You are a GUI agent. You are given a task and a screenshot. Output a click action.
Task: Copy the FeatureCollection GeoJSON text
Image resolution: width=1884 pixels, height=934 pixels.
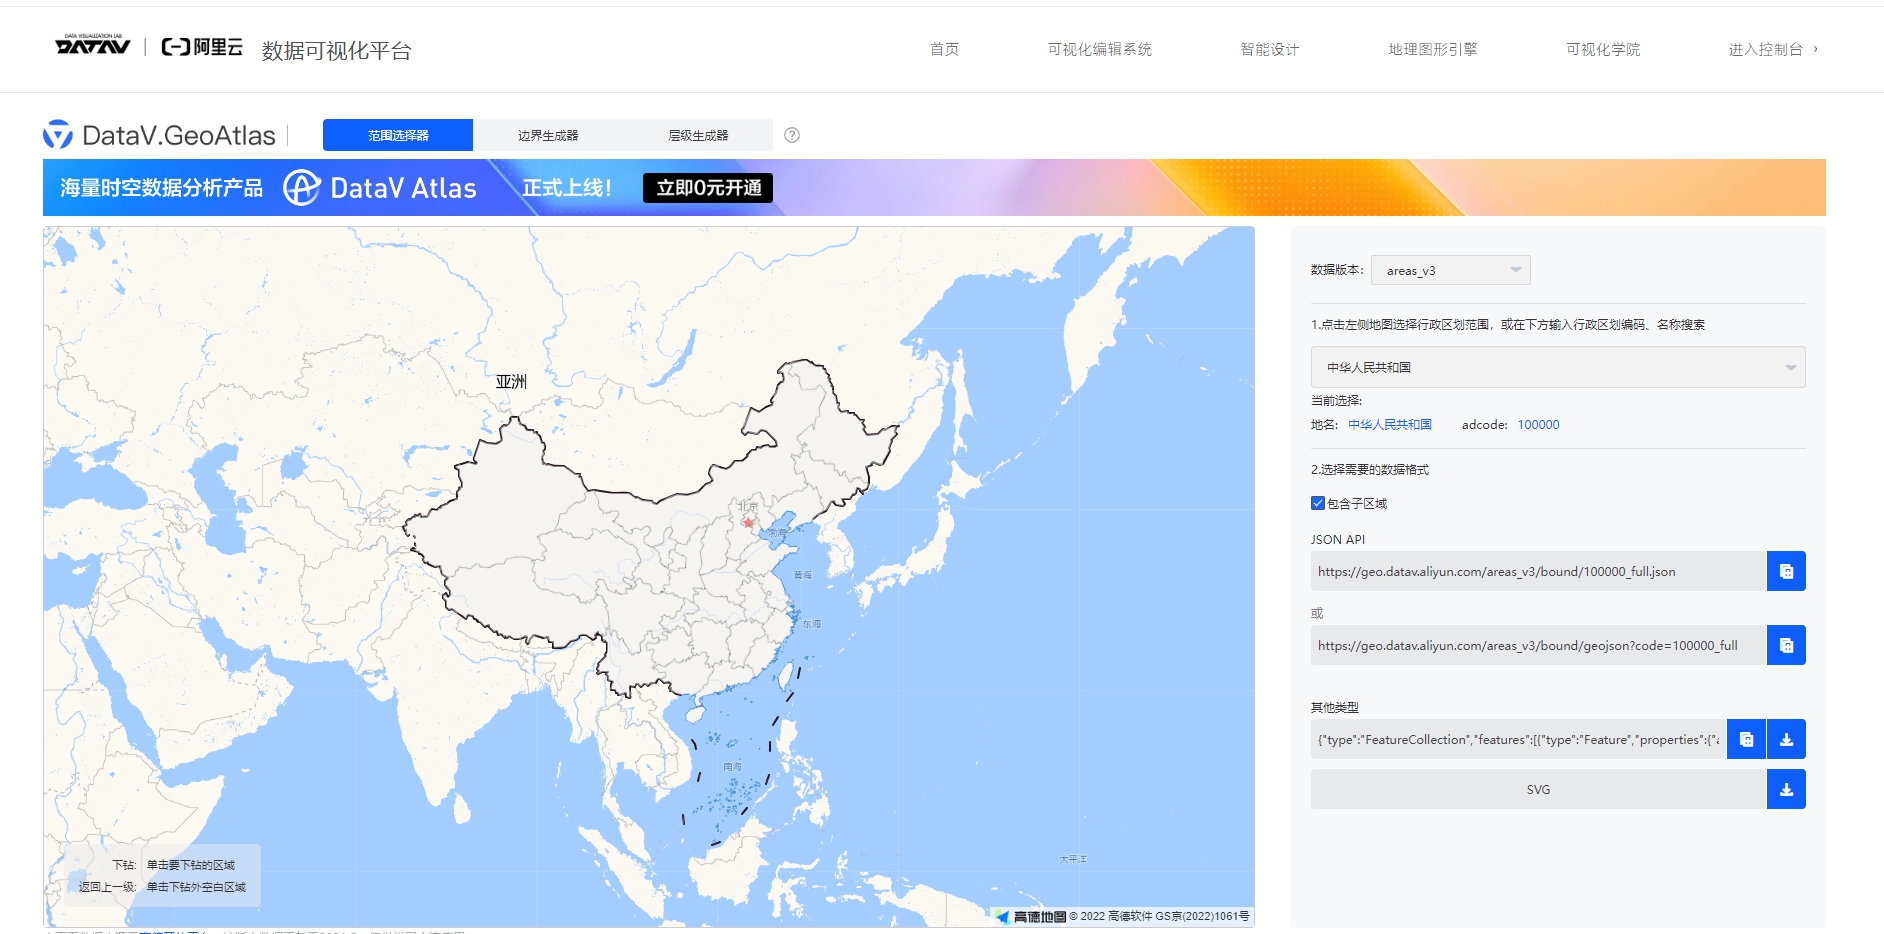coord(1746,739)
